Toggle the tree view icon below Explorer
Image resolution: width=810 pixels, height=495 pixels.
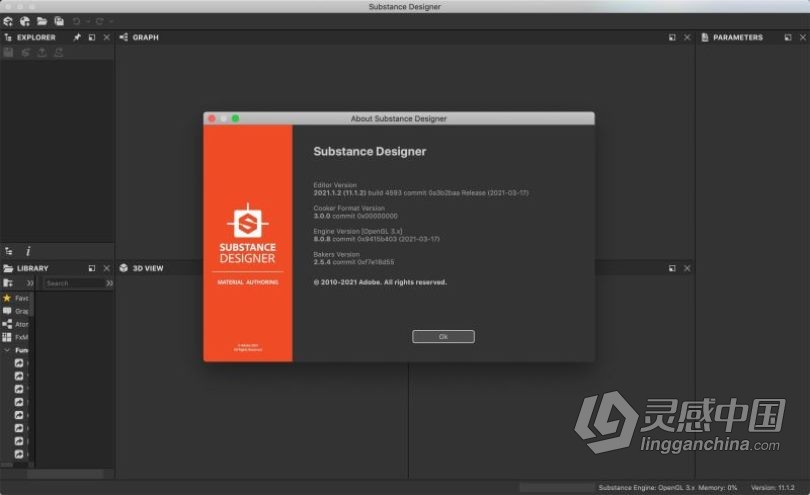click(9, 251)
